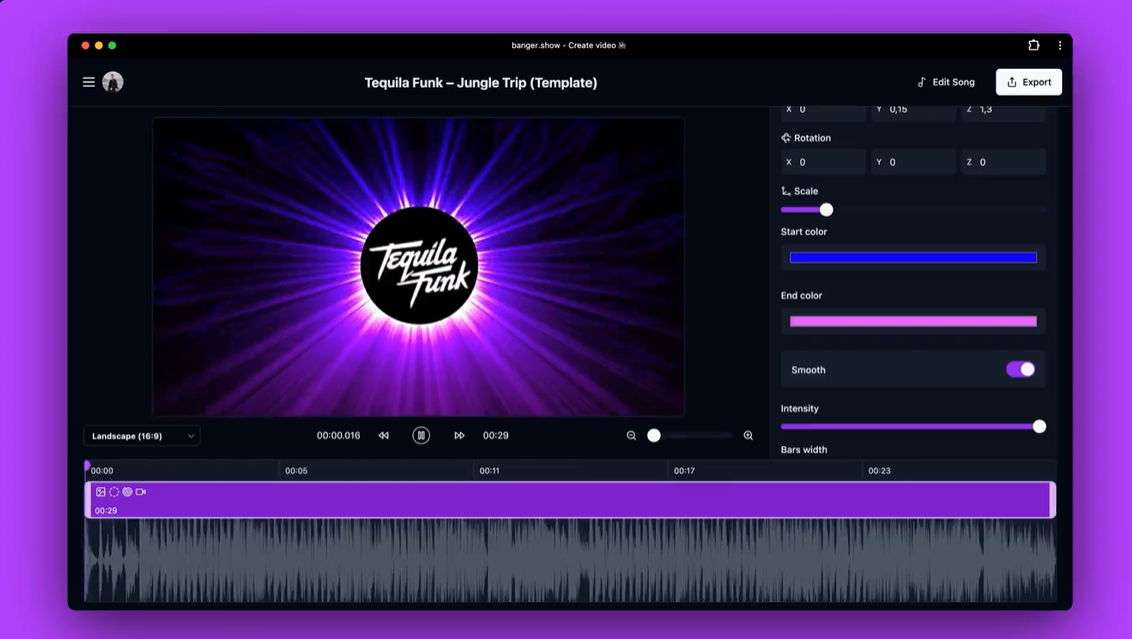The image size is (1132, 639).
Task: Open the Landscape (16:9) aspect ratio dropdown
Action: click(142, 436)
